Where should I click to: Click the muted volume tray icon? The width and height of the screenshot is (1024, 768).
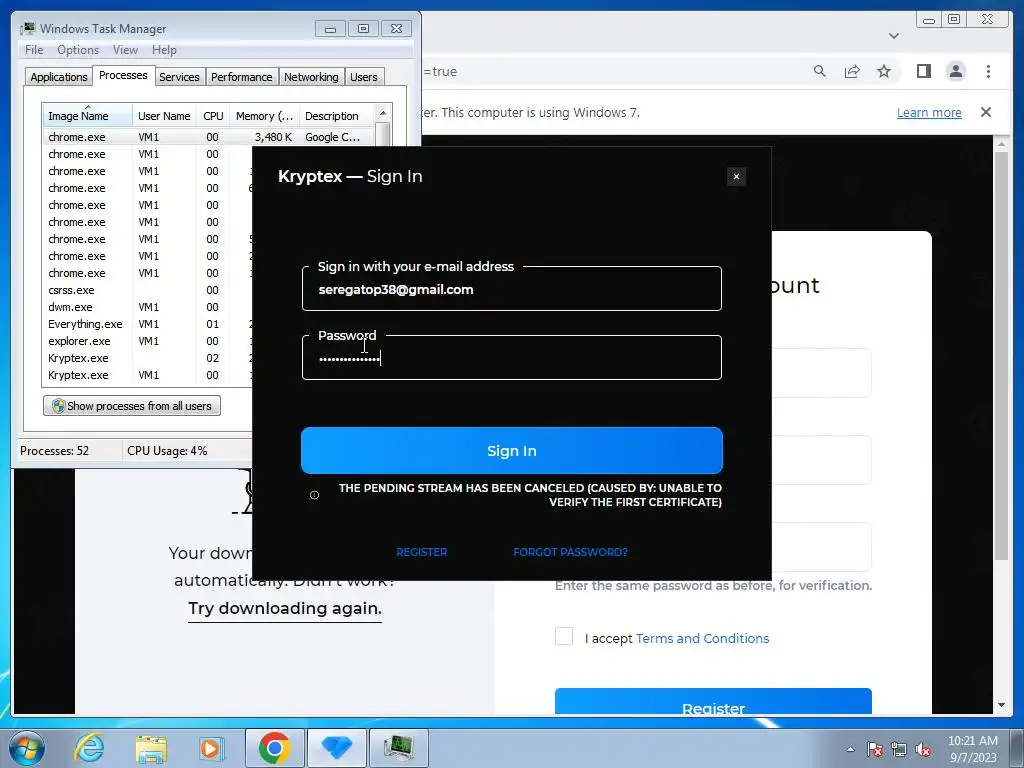pyautogui.click(x=923, y=749)
